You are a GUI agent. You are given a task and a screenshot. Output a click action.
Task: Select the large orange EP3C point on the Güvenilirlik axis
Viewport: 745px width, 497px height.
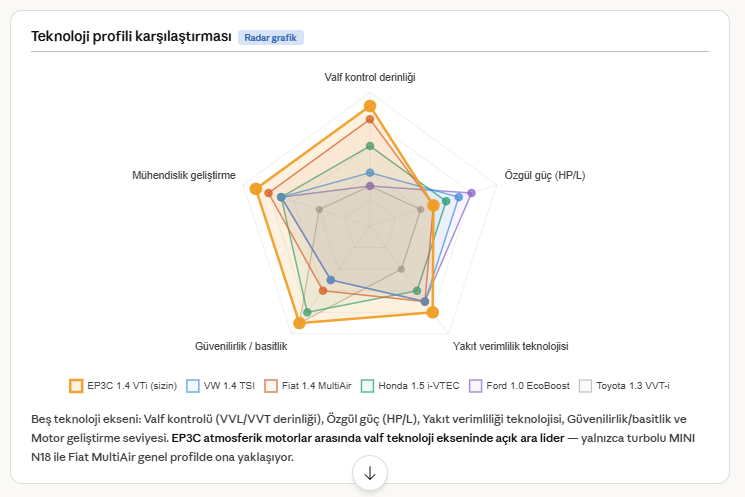pyautogui.click(x=299, y=322)
